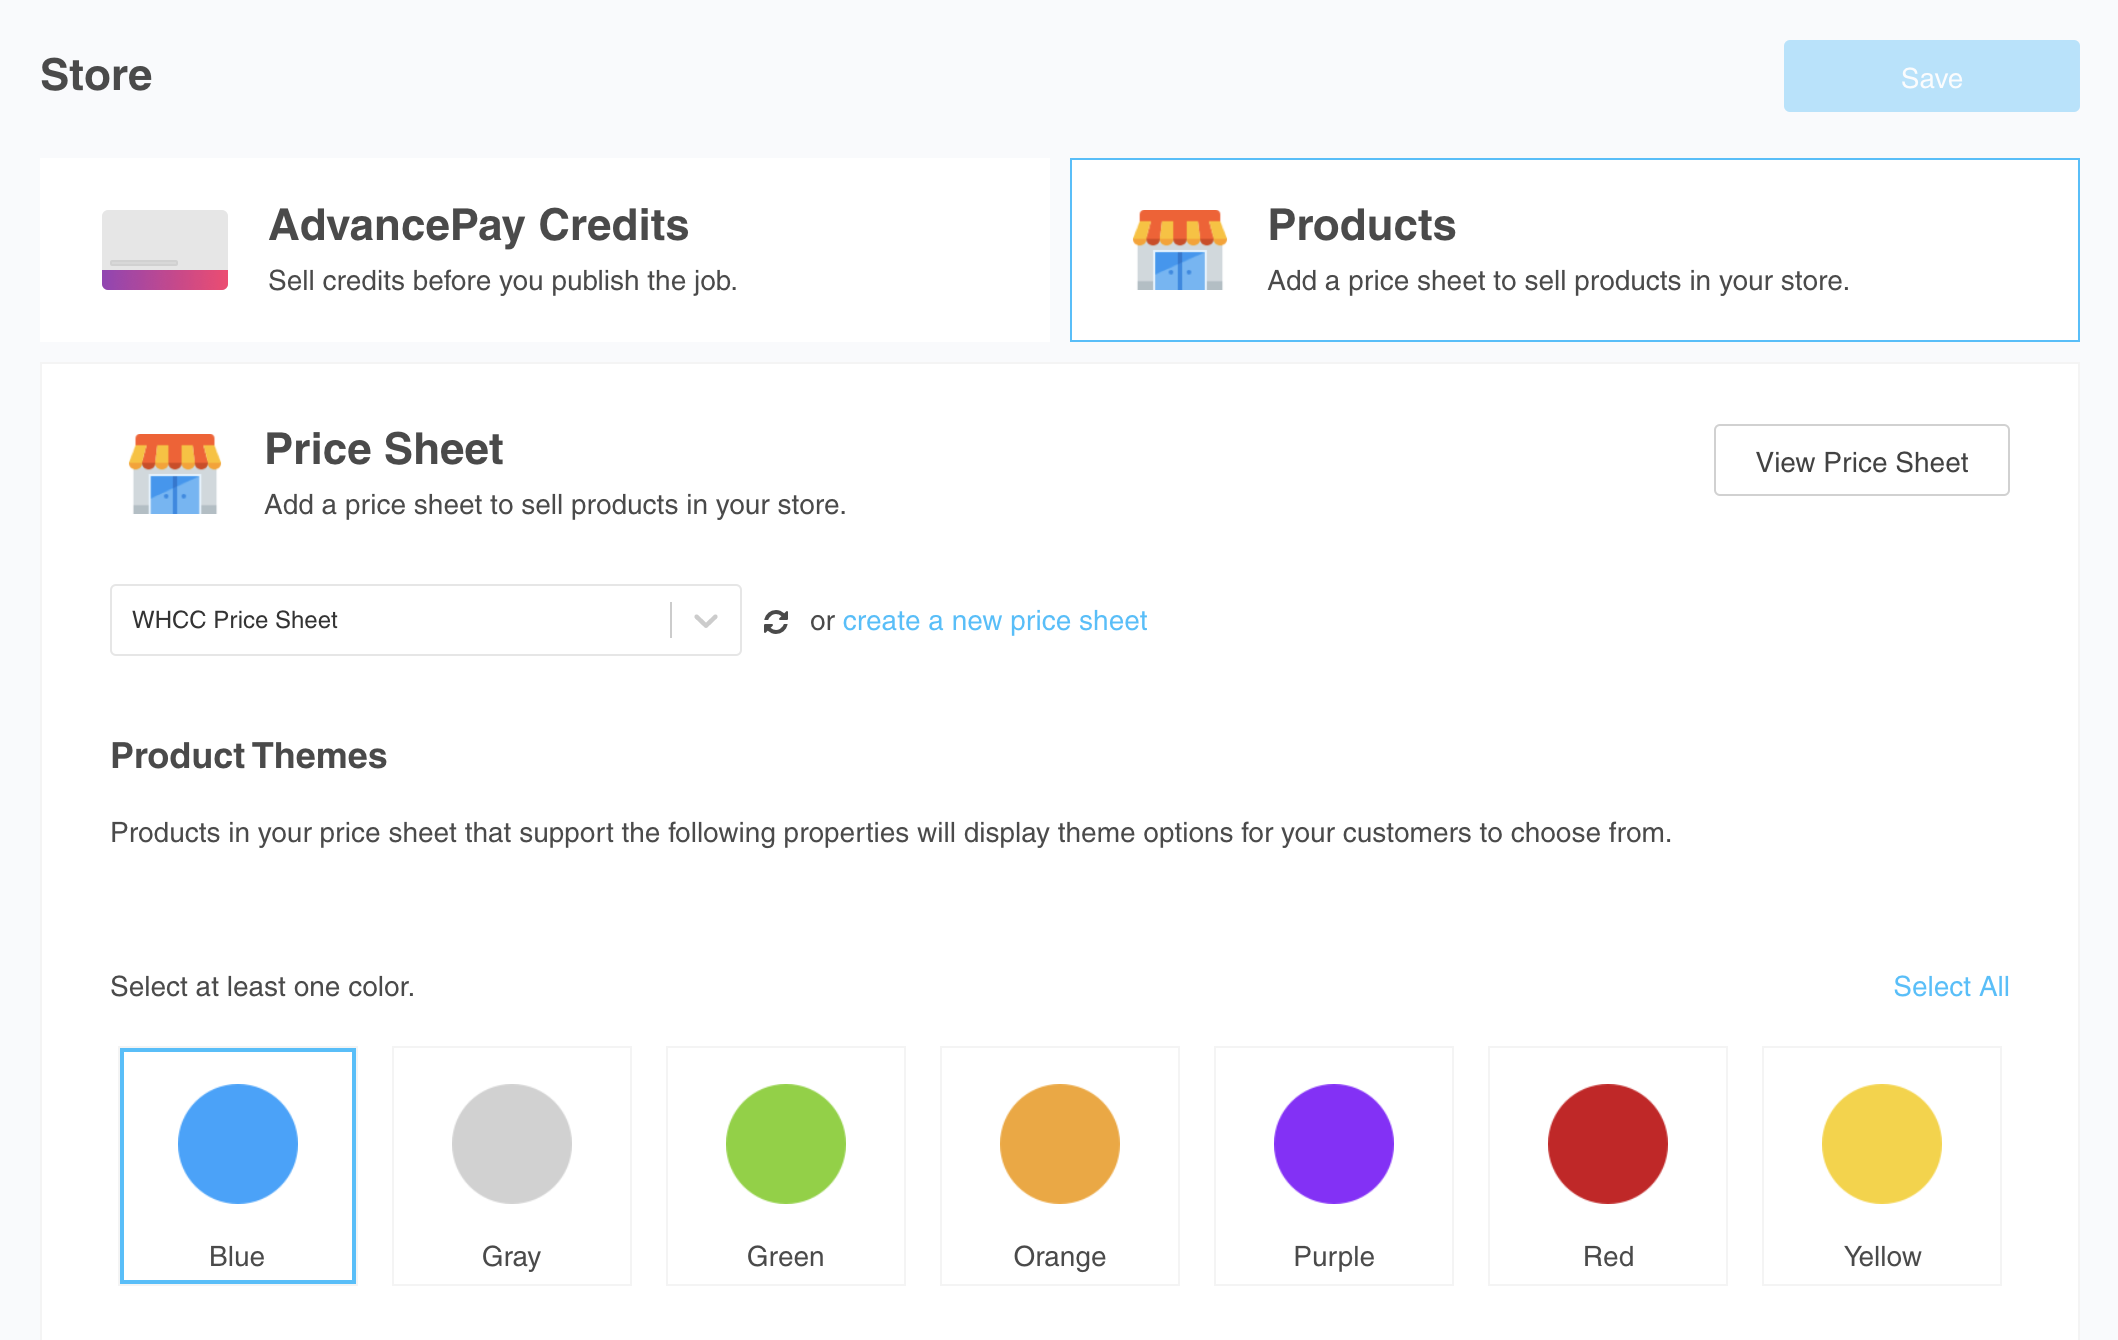Select the Green color theme
This screenshot has width=2118, height=1340.
tap(785, 1143)
